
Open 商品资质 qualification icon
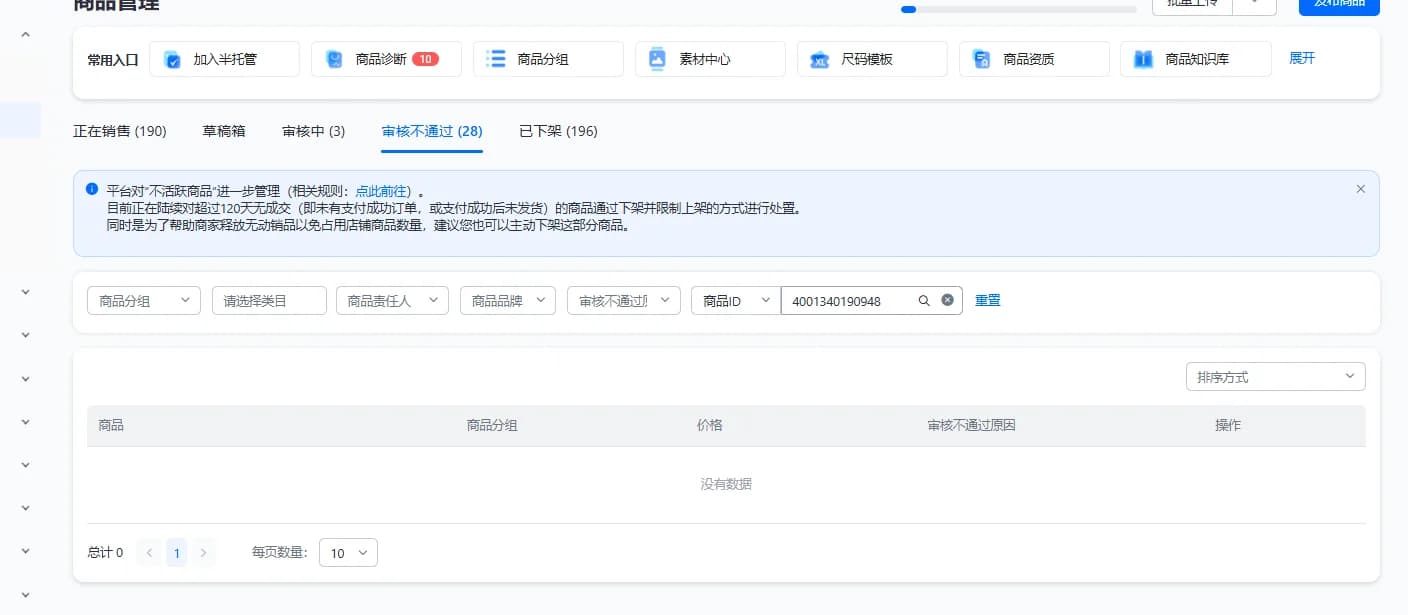(982, 59)
